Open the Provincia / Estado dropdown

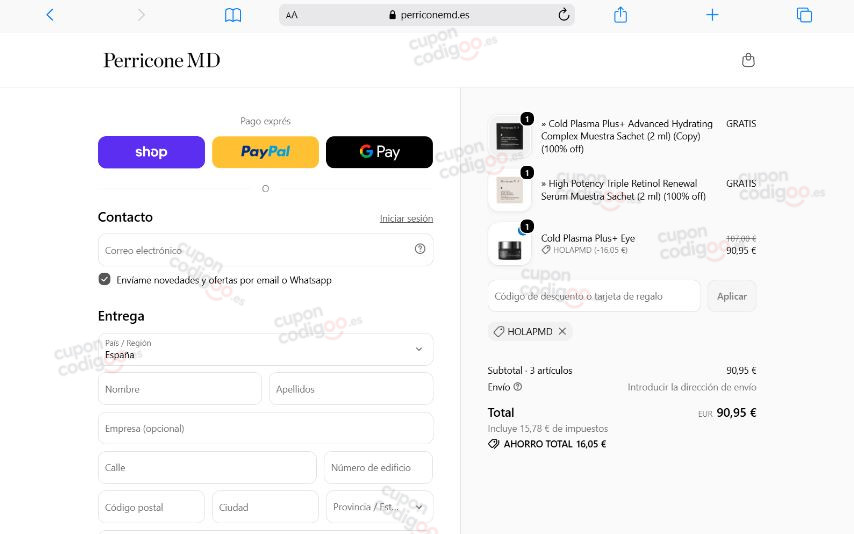pyautogui.click(x=380, y=507)
